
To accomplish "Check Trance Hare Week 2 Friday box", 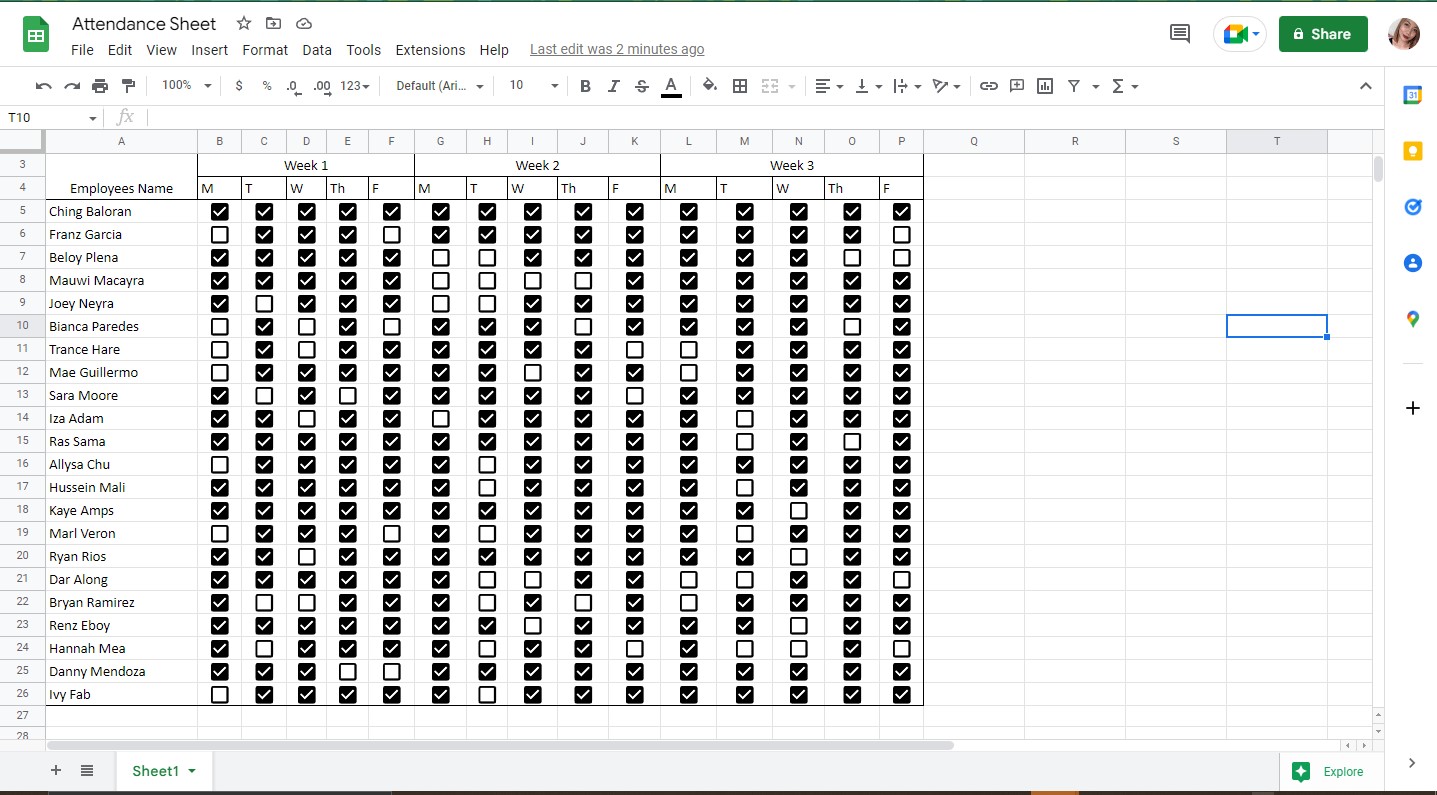I will (x=635, y=350).
